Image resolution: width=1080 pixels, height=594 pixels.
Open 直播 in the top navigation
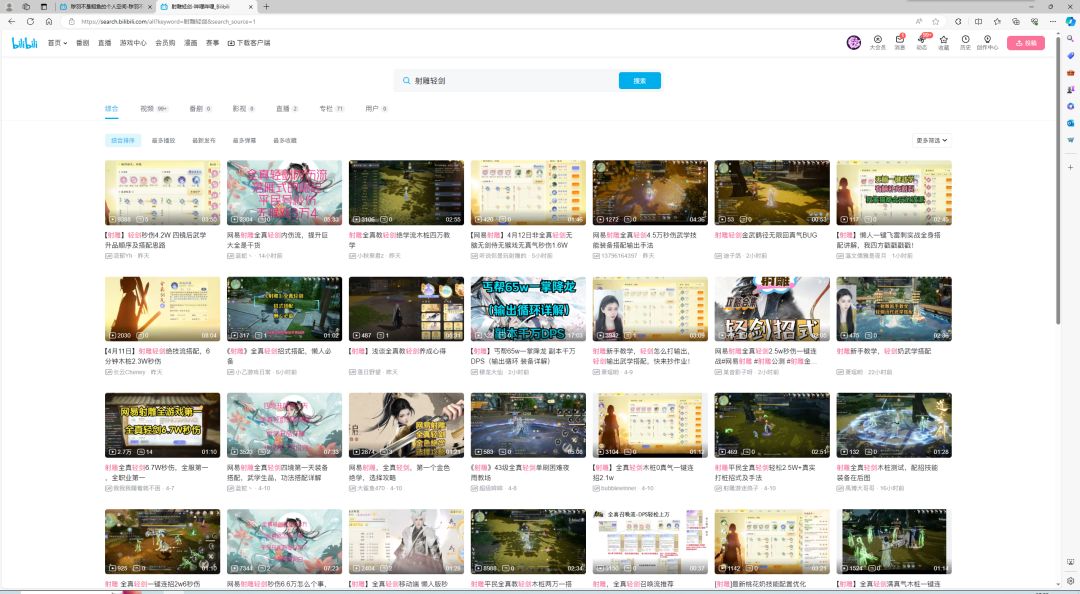[105, 43]
